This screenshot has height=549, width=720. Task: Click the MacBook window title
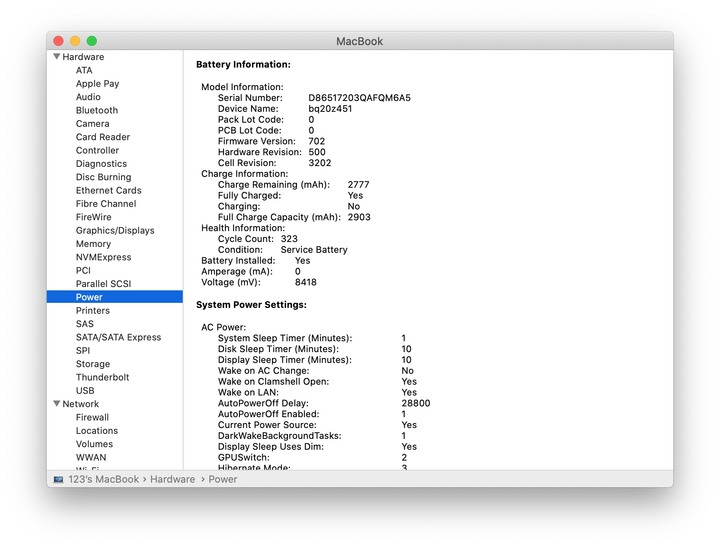click(360, 41)
